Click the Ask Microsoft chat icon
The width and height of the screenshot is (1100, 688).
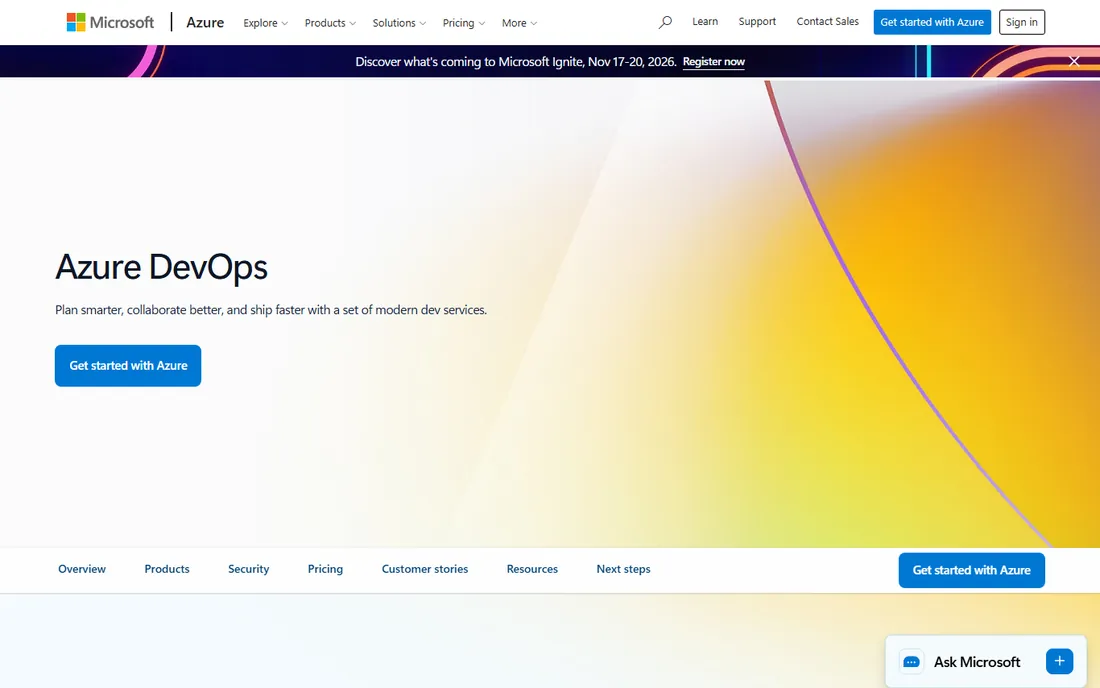[911, 662]
